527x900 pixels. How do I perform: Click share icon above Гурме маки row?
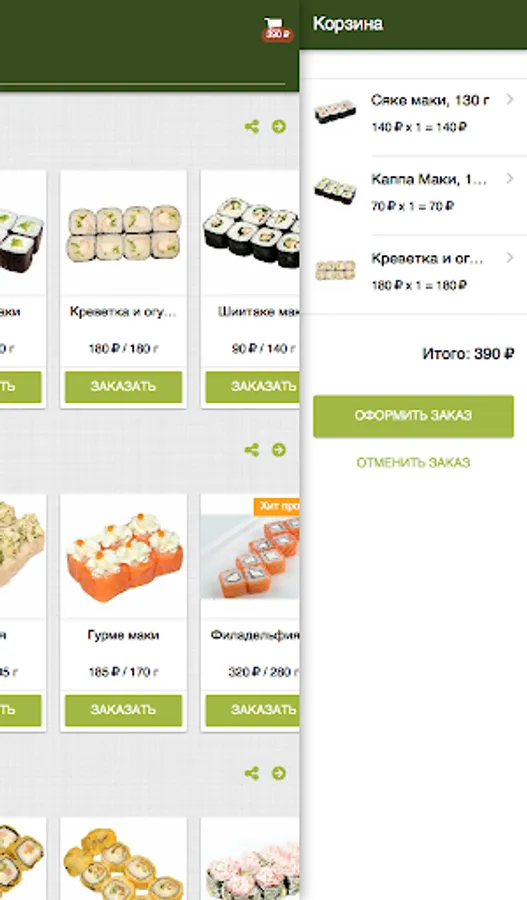click(x=251, y=449)
